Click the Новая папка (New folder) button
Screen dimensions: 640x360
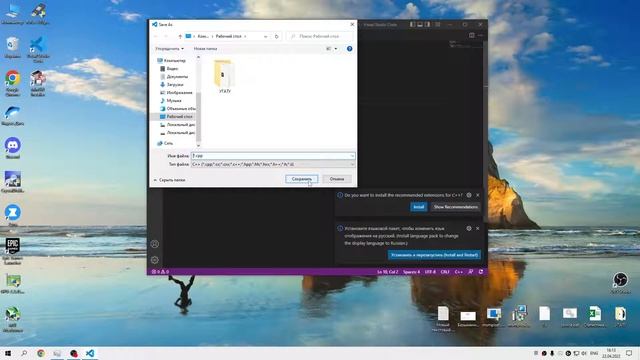point(205,49)
